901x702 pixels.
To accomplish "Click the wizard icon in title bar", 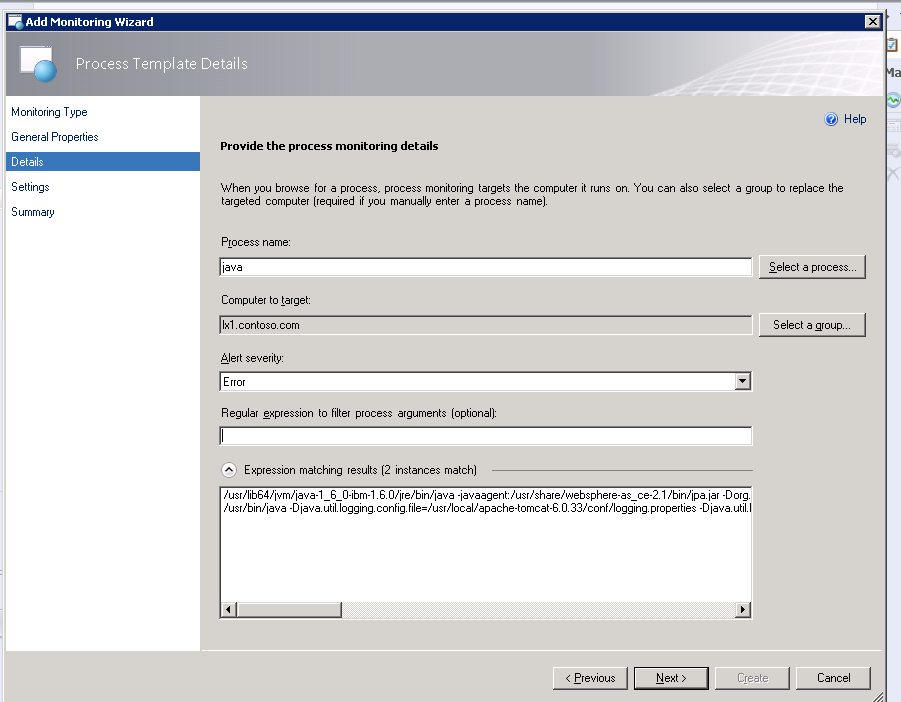I will click(15, 22).
